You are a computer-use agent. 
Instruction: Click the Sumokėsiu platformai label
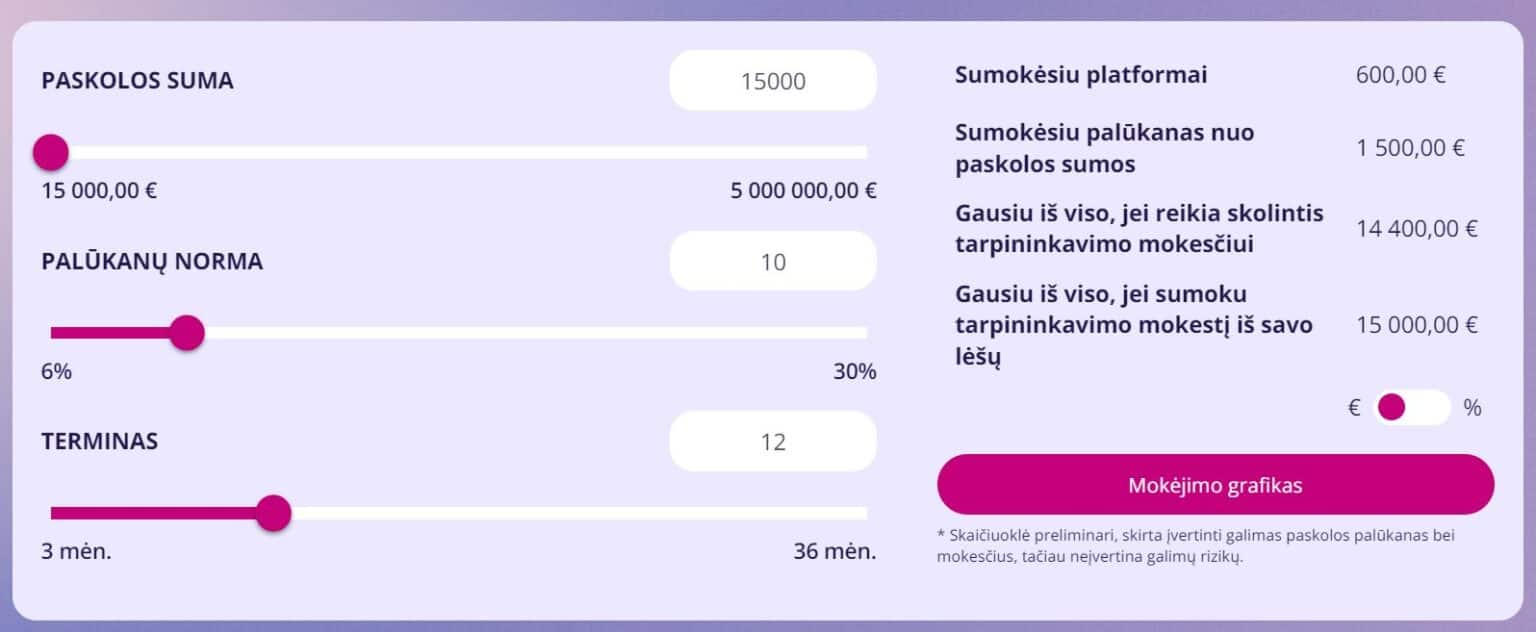click(x=1081, y=75)
